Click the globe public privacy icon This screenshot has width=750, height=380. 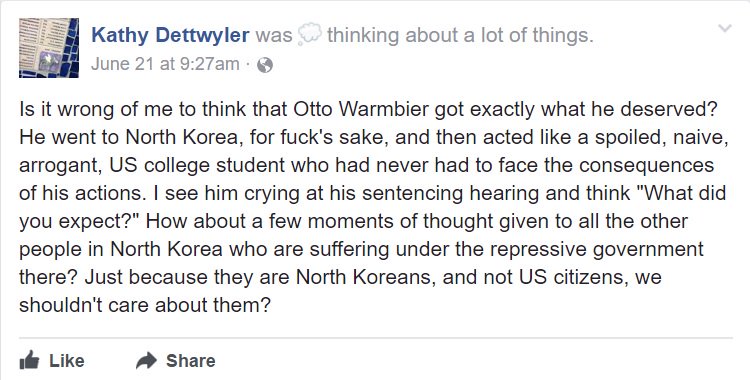pyautogui.click(x=265, y=65)
